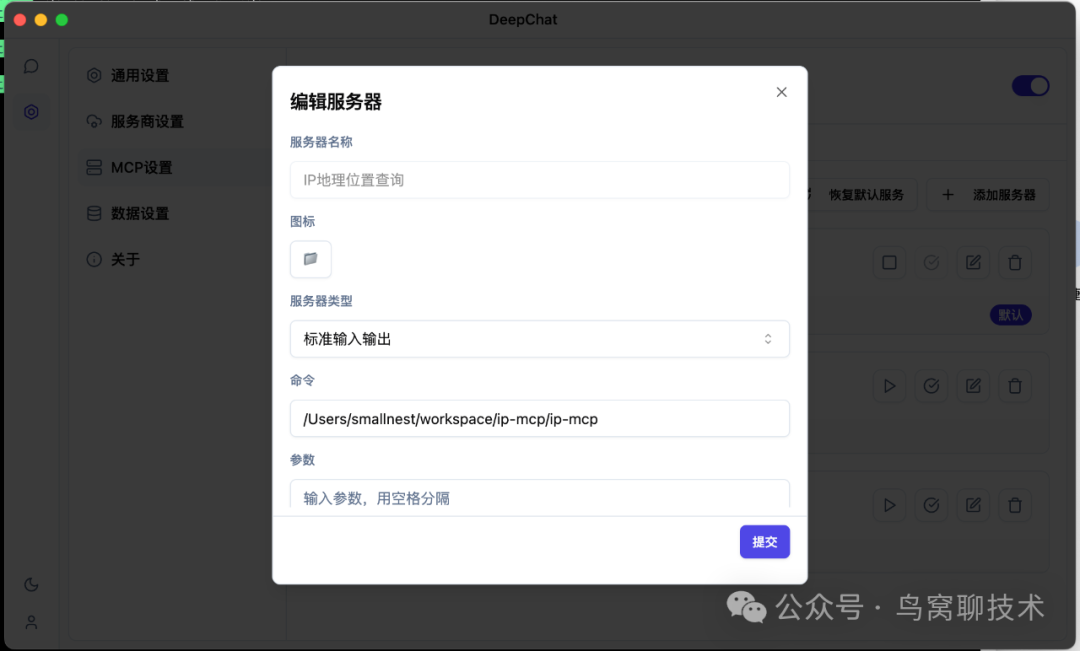Open the user profile icon in sidebar
This screenshot has height=651, width=1080.
[31, 623]
